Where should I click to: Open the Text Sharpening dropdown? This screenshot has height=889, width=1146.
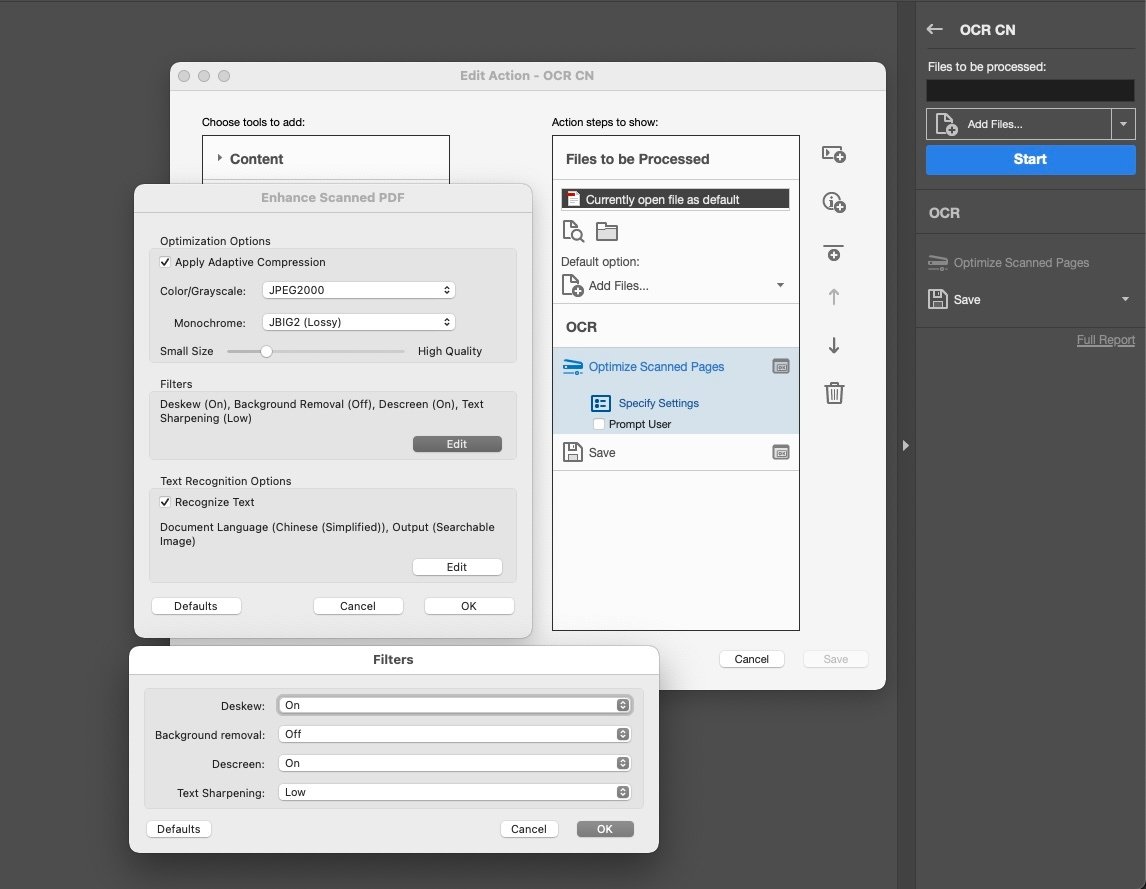[x=455, y=792]
